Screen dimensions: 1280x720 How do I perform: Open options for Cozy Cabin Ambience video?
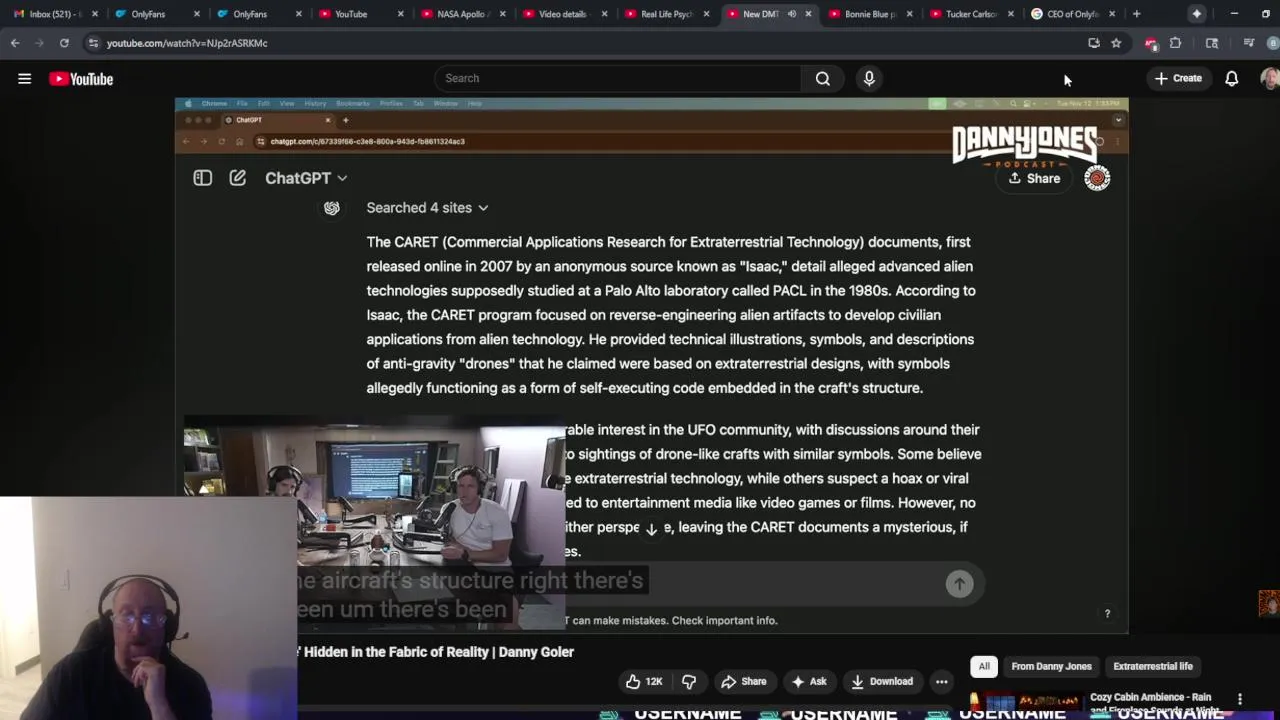[x=1240, y=699]
